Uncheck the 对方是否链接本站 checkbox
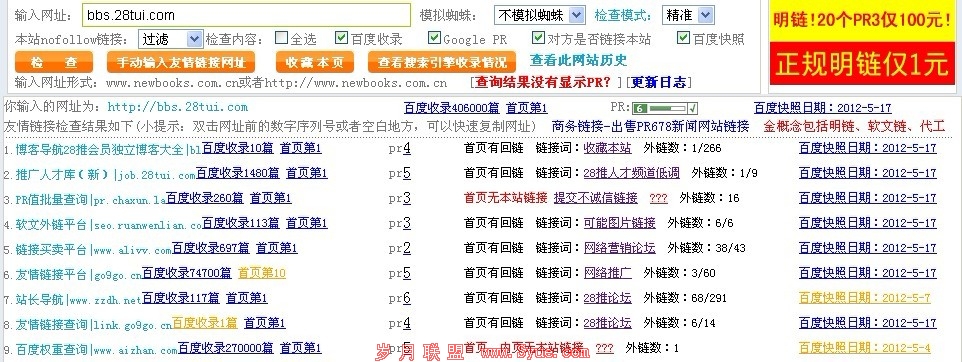Image resolution: width=962 pixels, height=362 pixels. pos(538,38)
